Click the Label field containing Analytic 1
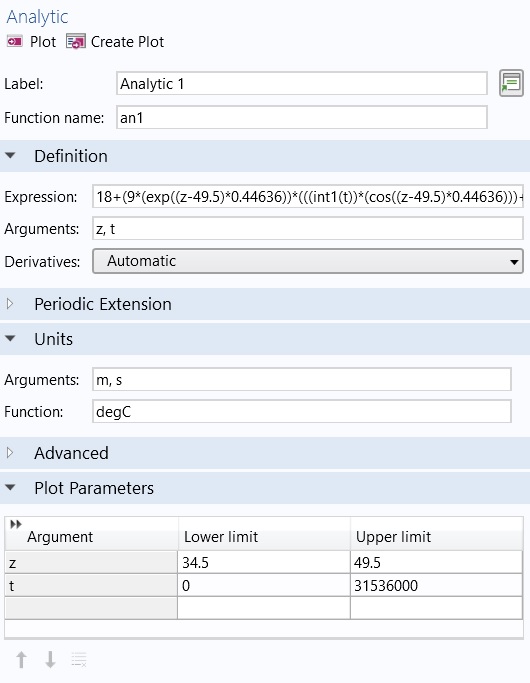 [301, 83]
